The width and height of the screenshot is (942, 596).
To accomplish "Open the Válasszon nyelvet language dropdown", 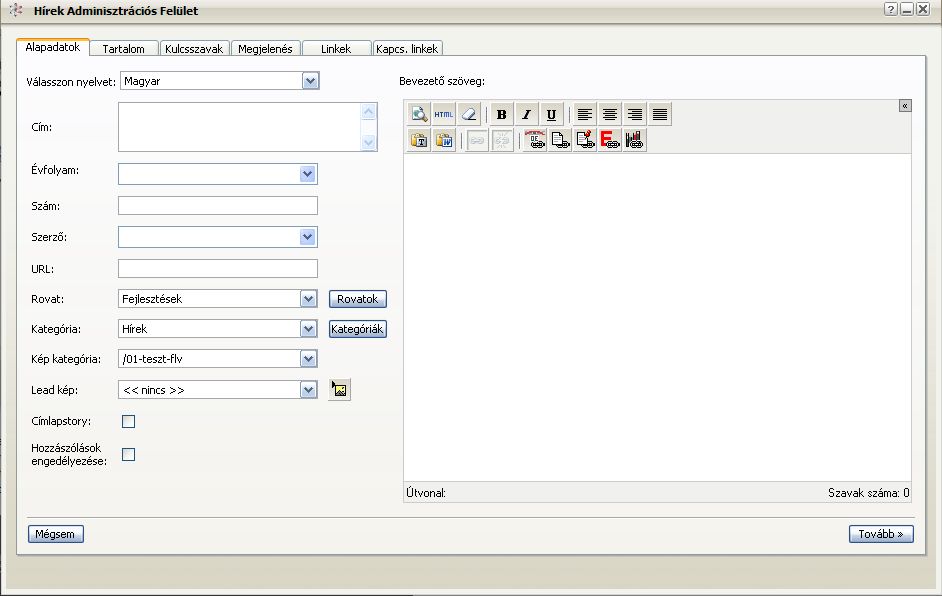I will click(x=310, y=81).
